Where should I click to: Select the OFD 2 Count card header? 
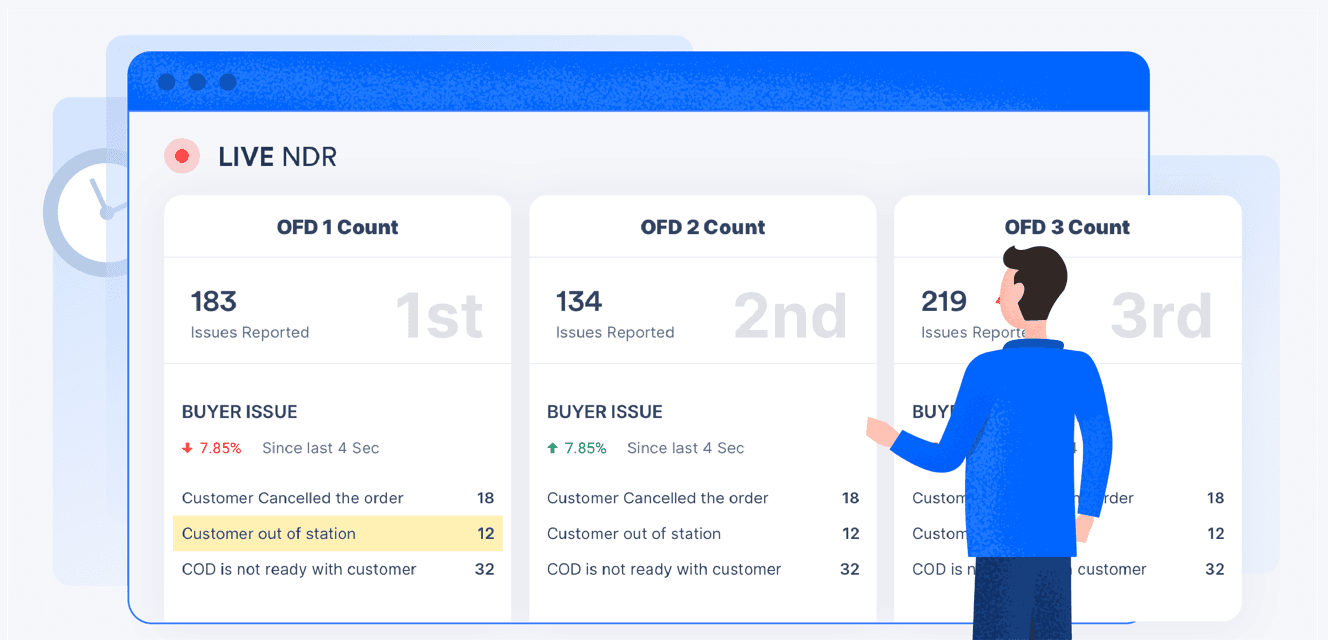point(703,227)
